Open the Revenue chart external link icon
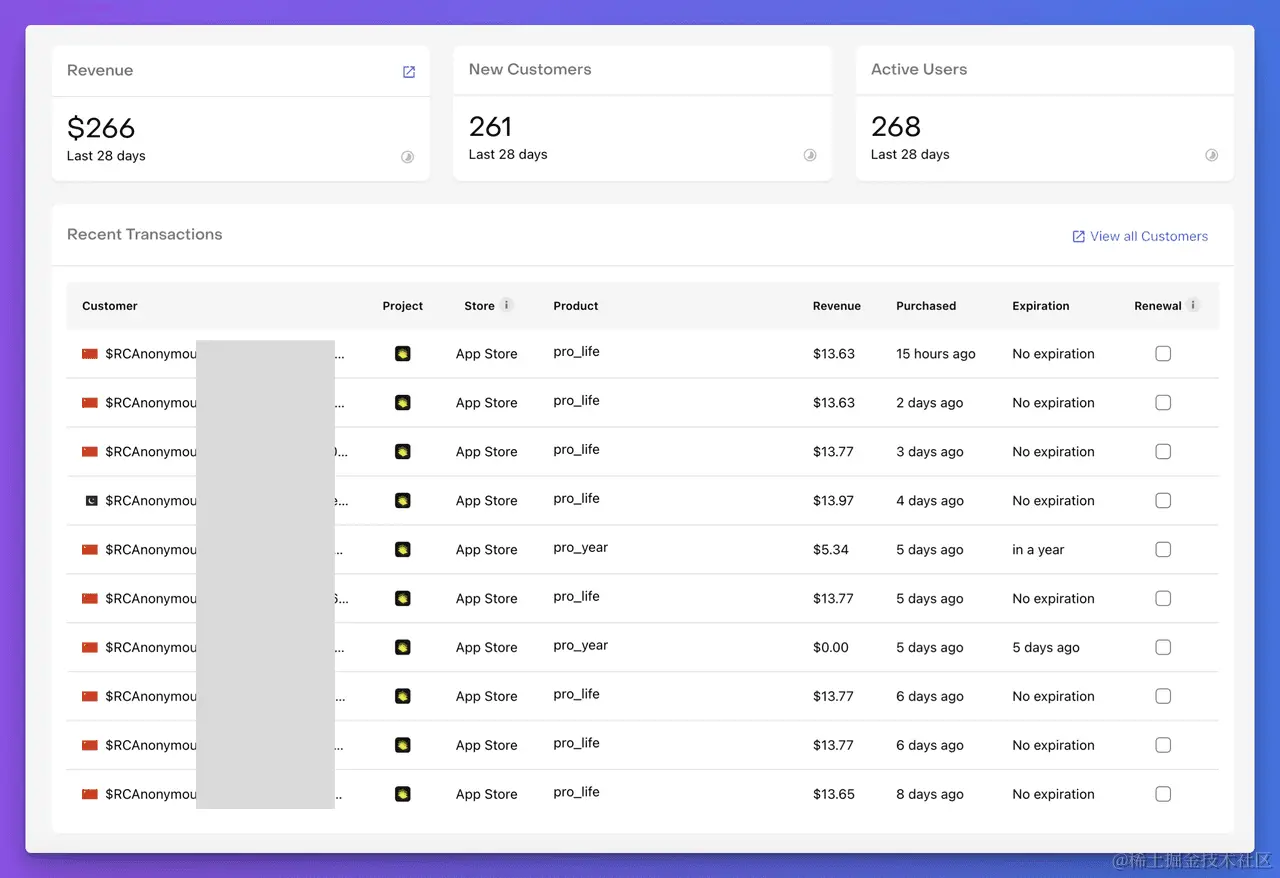Image resolution: width=1280 pixels, height=878 pixels. click(x=409, y=72)
